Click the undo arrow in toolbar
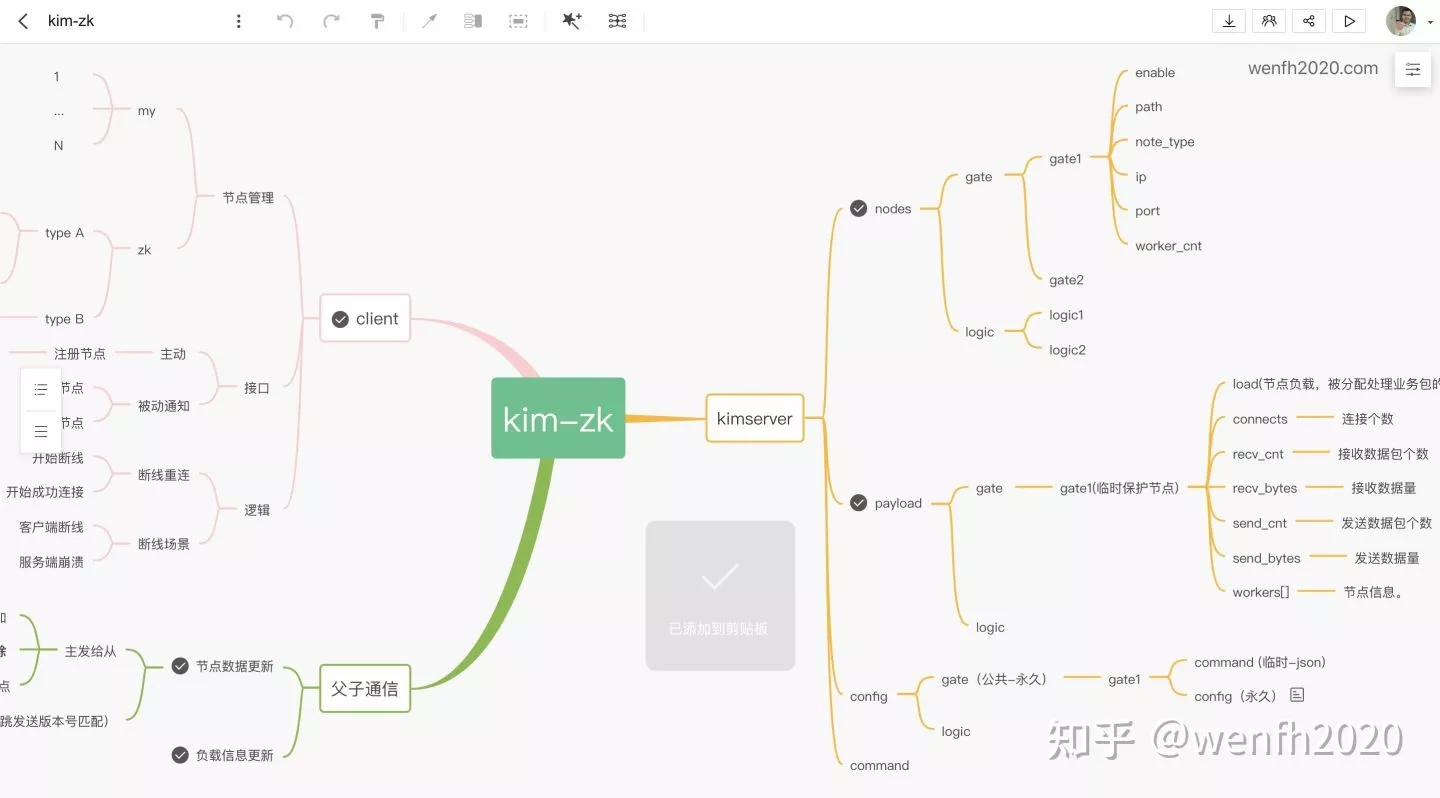This screenshot has width=1440, height=798. [x=285, y=21]
